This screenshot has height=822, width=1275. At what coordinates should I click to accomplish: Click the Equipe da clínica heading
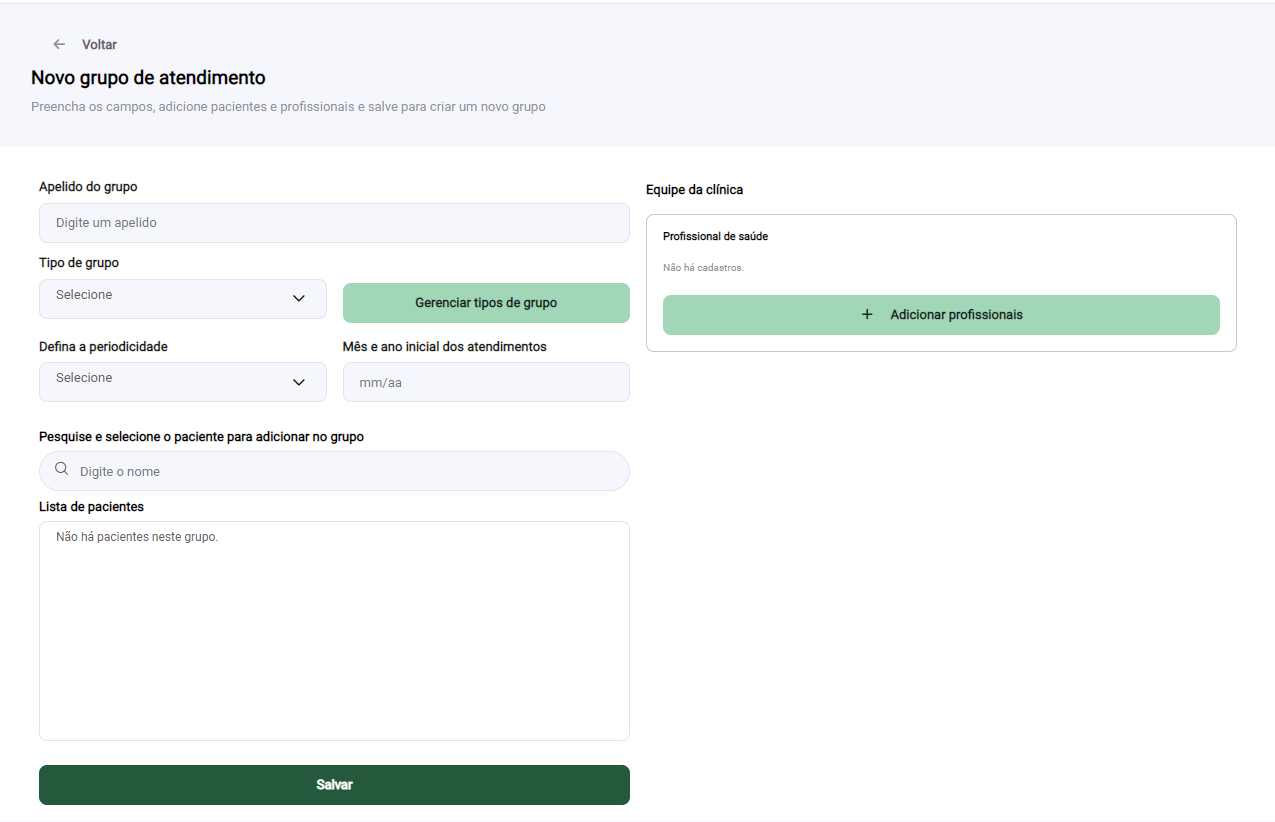[x=694, y=189]
